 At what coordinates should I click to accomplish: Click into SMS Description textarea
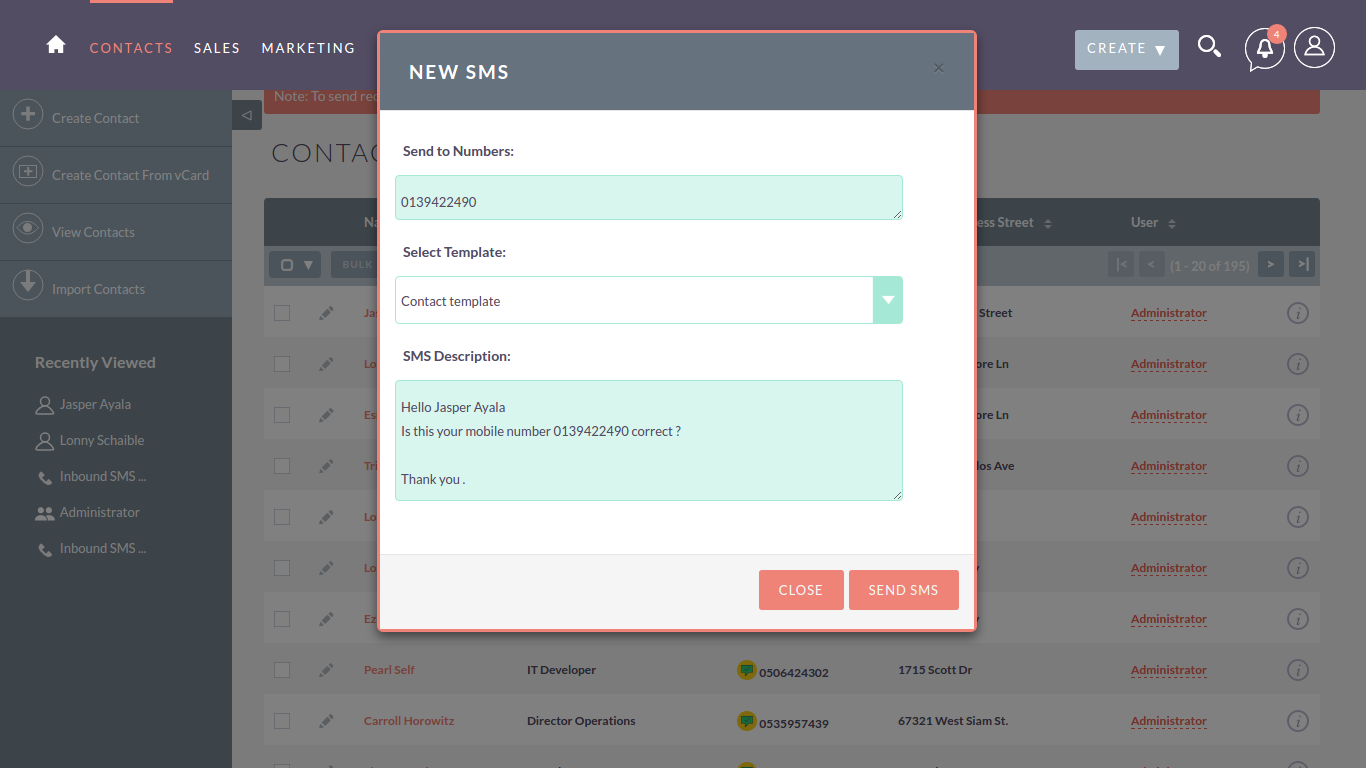click(x=649, y=440)
